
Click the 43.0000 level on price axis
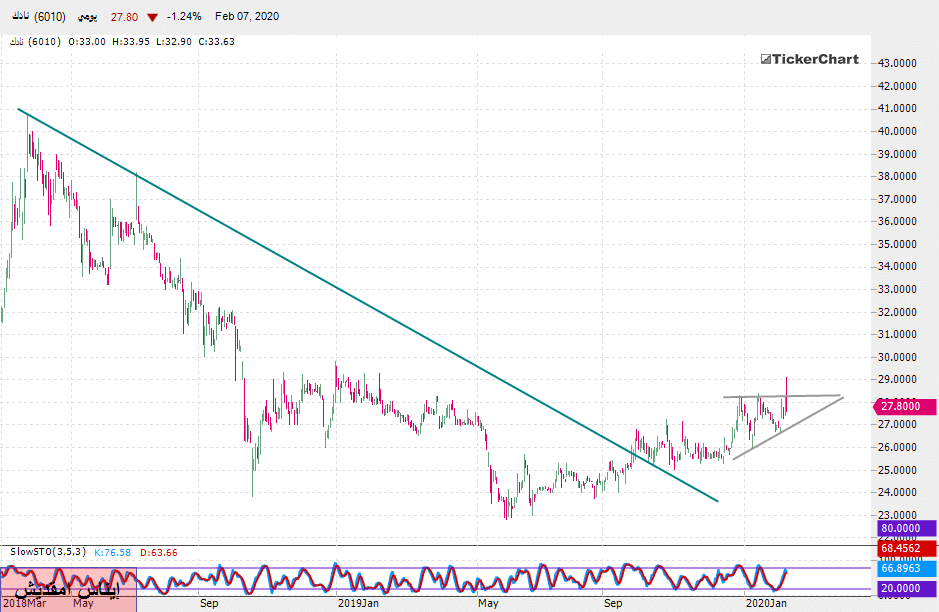898,63
